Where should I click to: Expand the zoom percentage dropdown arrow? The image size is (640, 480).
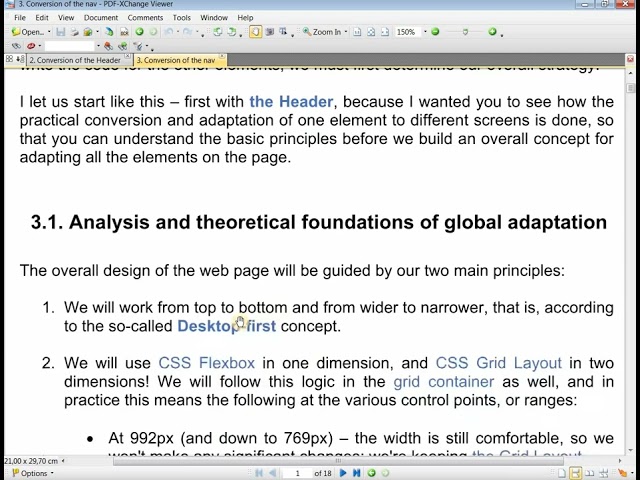(425, 32)
